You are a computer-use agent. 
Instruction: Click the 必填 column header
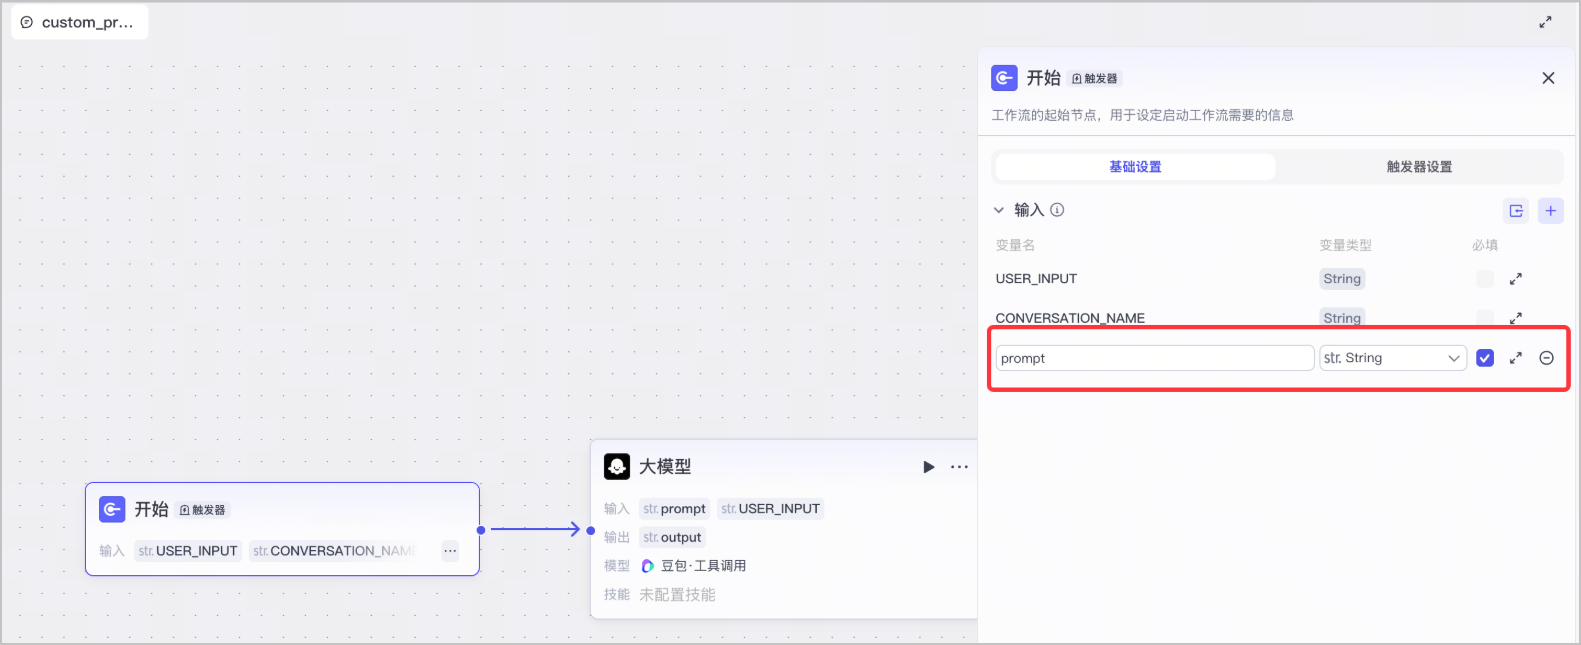point(1485,245)
